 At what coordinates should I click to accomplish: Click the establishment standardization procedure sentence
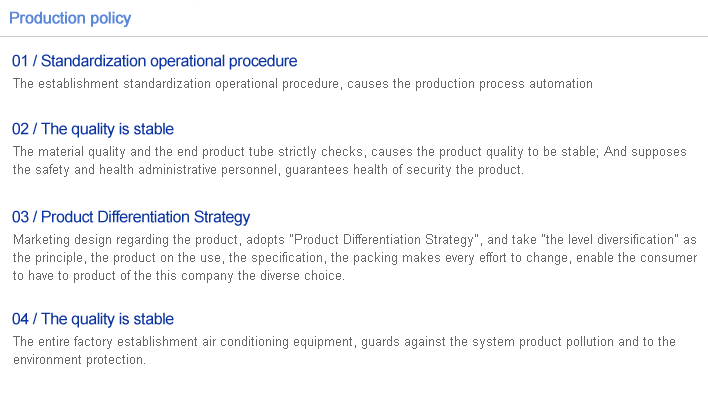pyautogui.click(x=303, y=84)
